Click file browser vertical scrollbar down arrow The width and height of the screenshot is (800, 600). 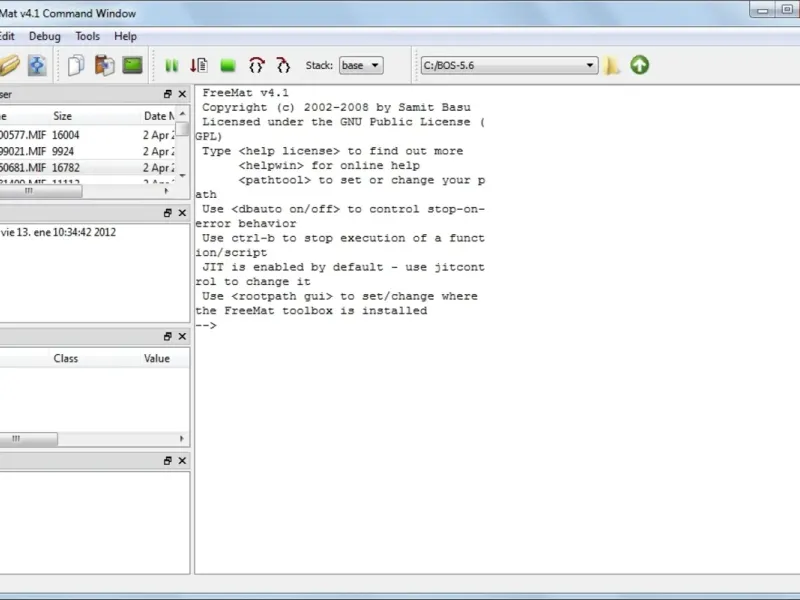(x=183, y=176)
